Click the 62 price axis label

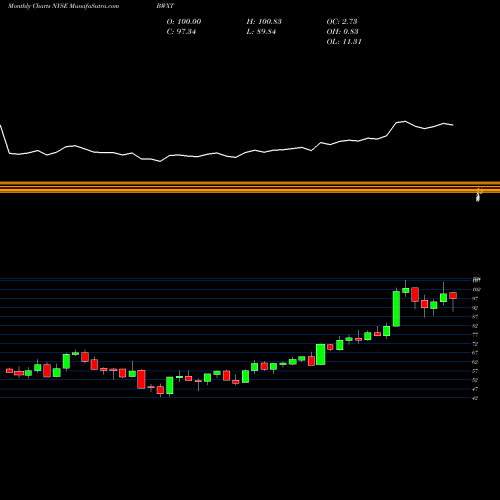[x=475, y=362]
